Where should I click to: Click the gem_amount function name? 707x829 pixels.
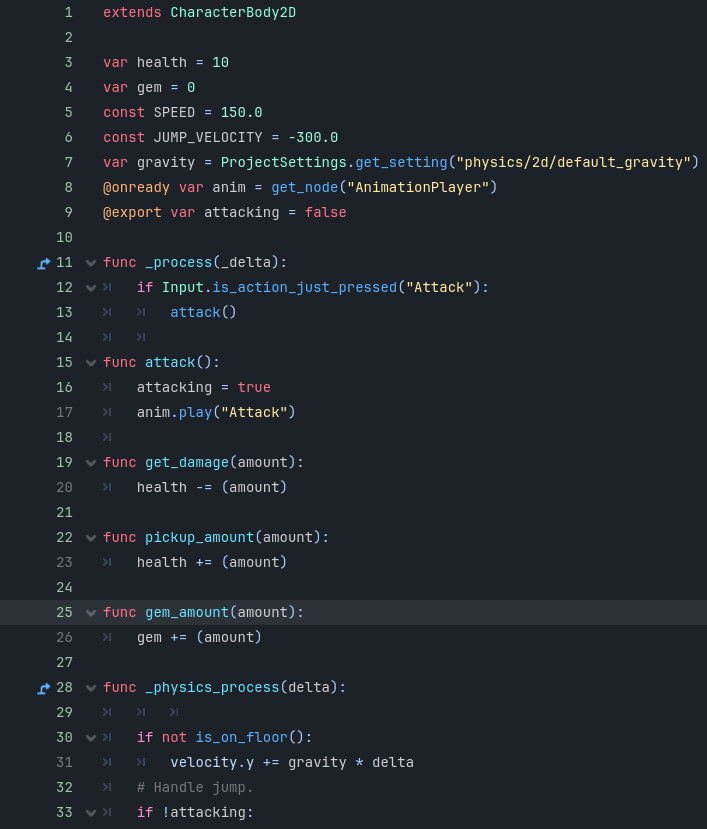pyautogui.click(x=187, y=613)
